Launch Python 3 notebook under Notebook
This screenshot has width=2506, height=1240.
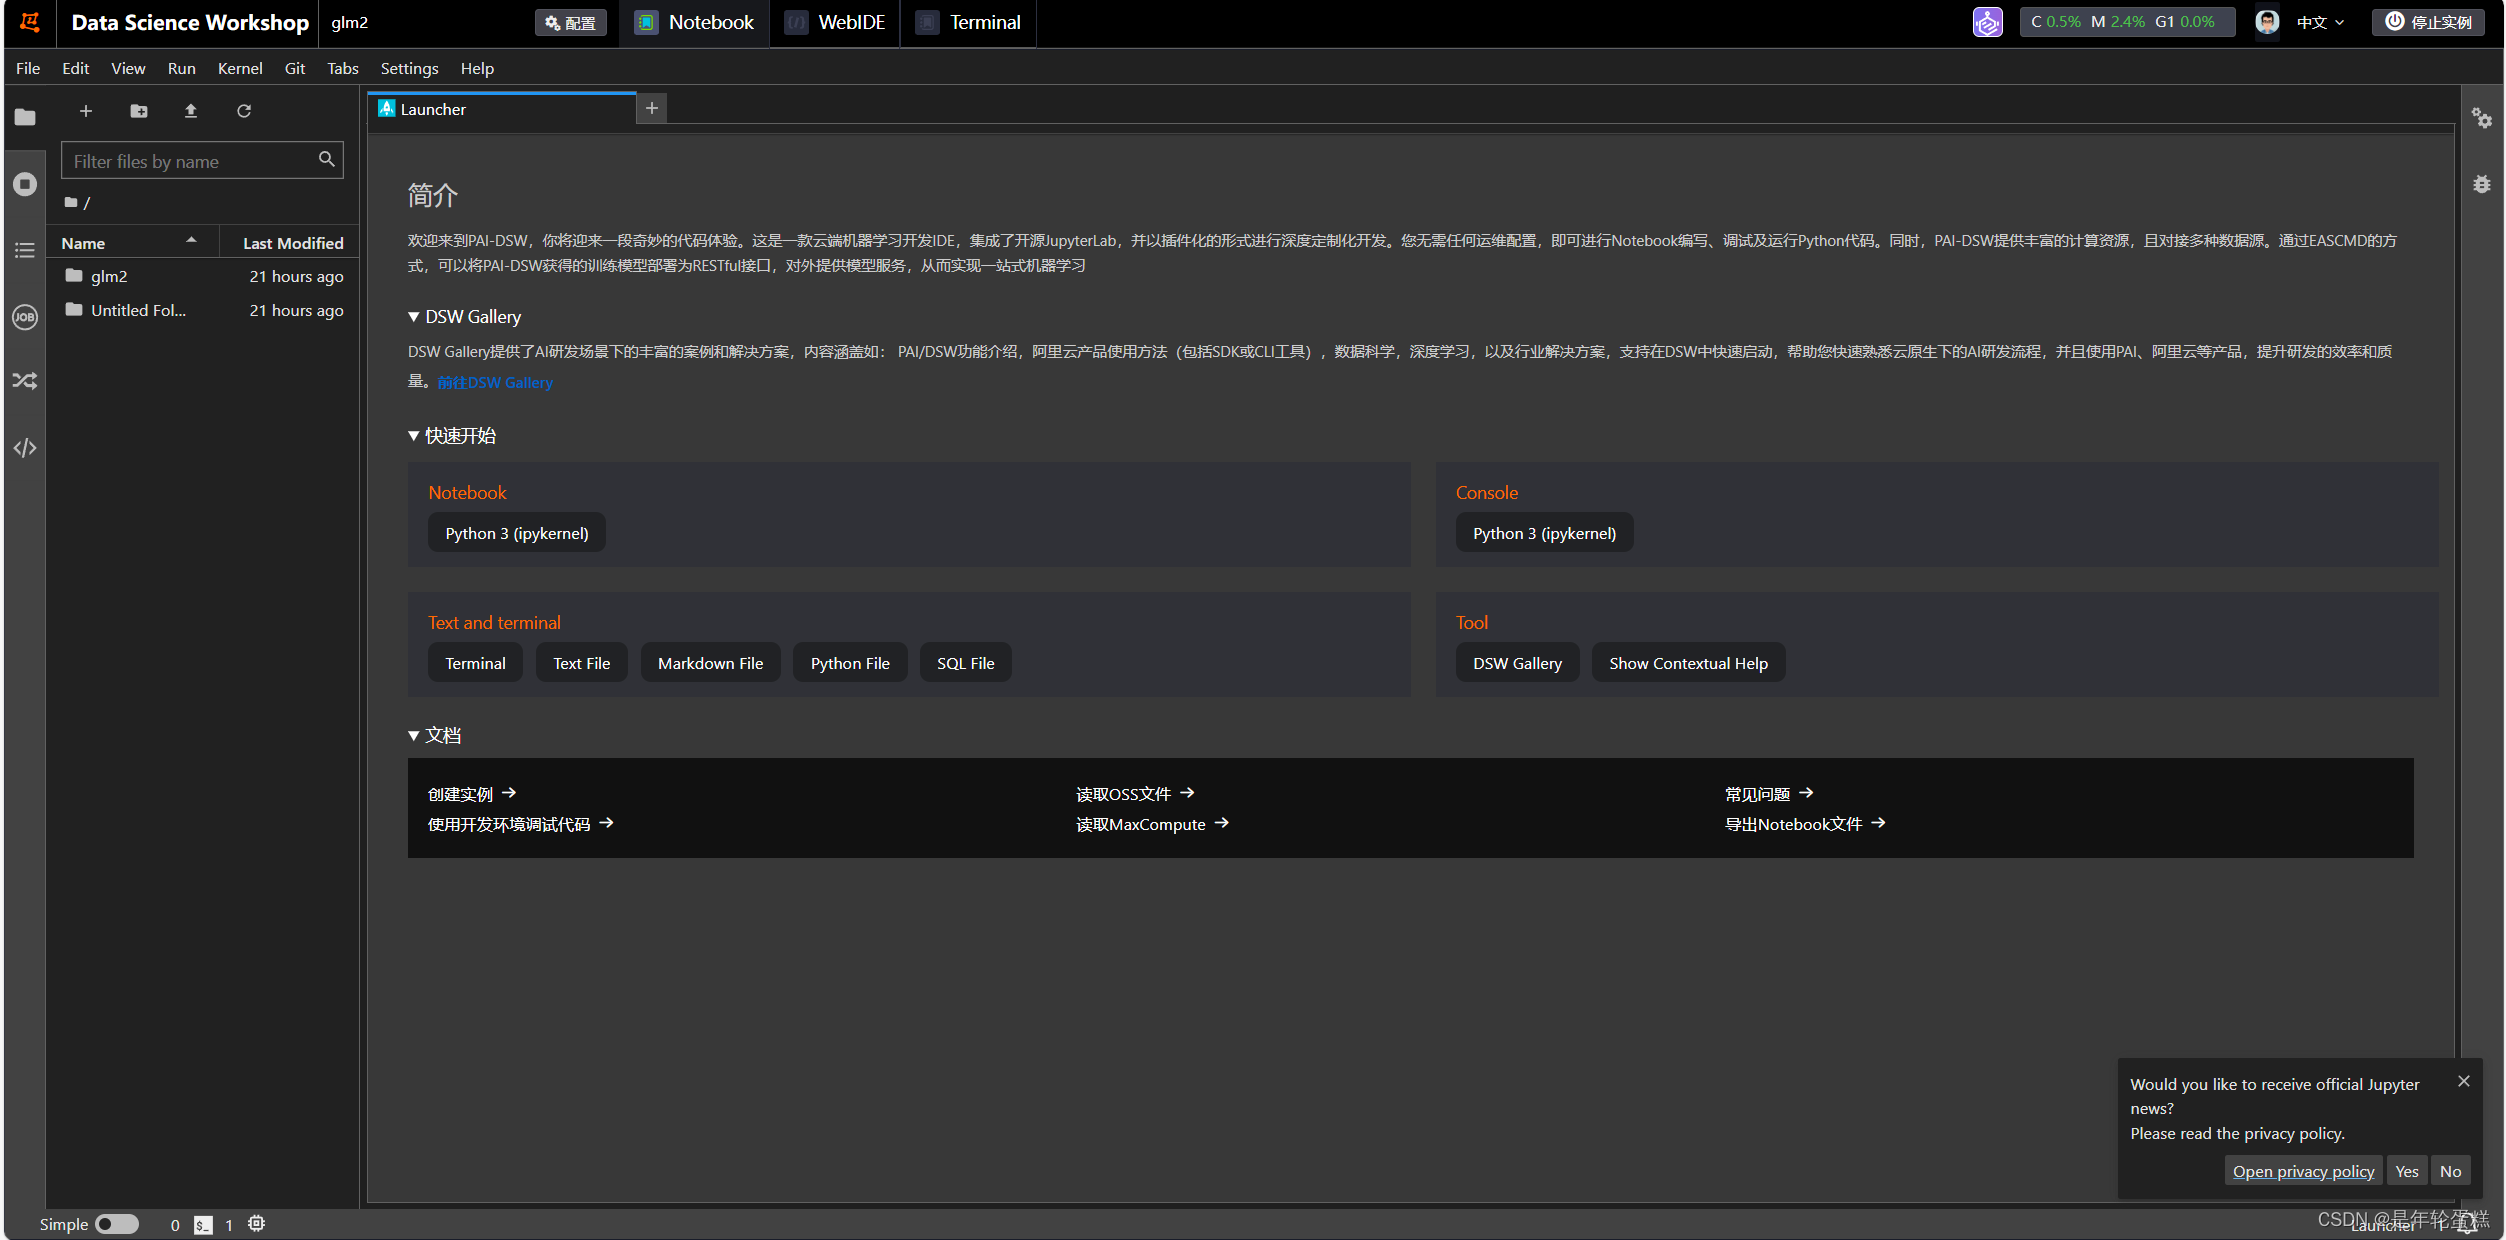[x=517, y=533]
